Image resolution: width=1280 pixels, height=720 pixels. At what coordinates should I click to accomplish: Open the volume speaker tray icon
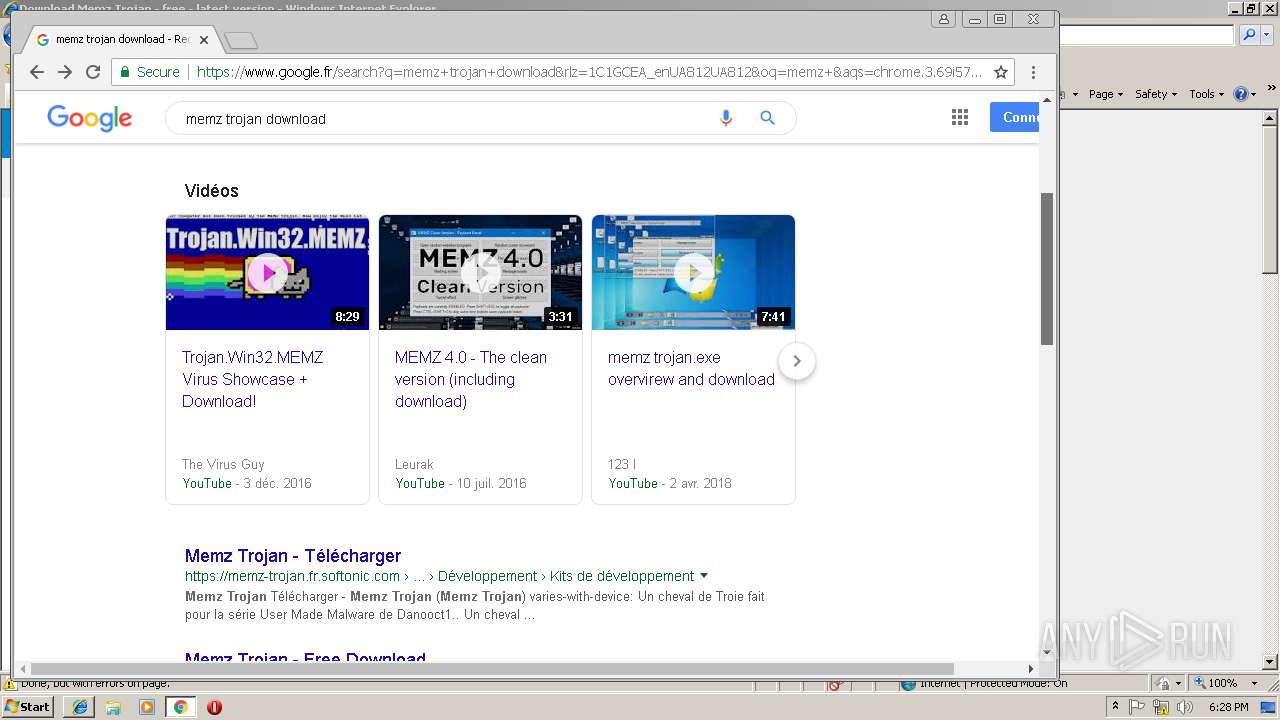1184,707
